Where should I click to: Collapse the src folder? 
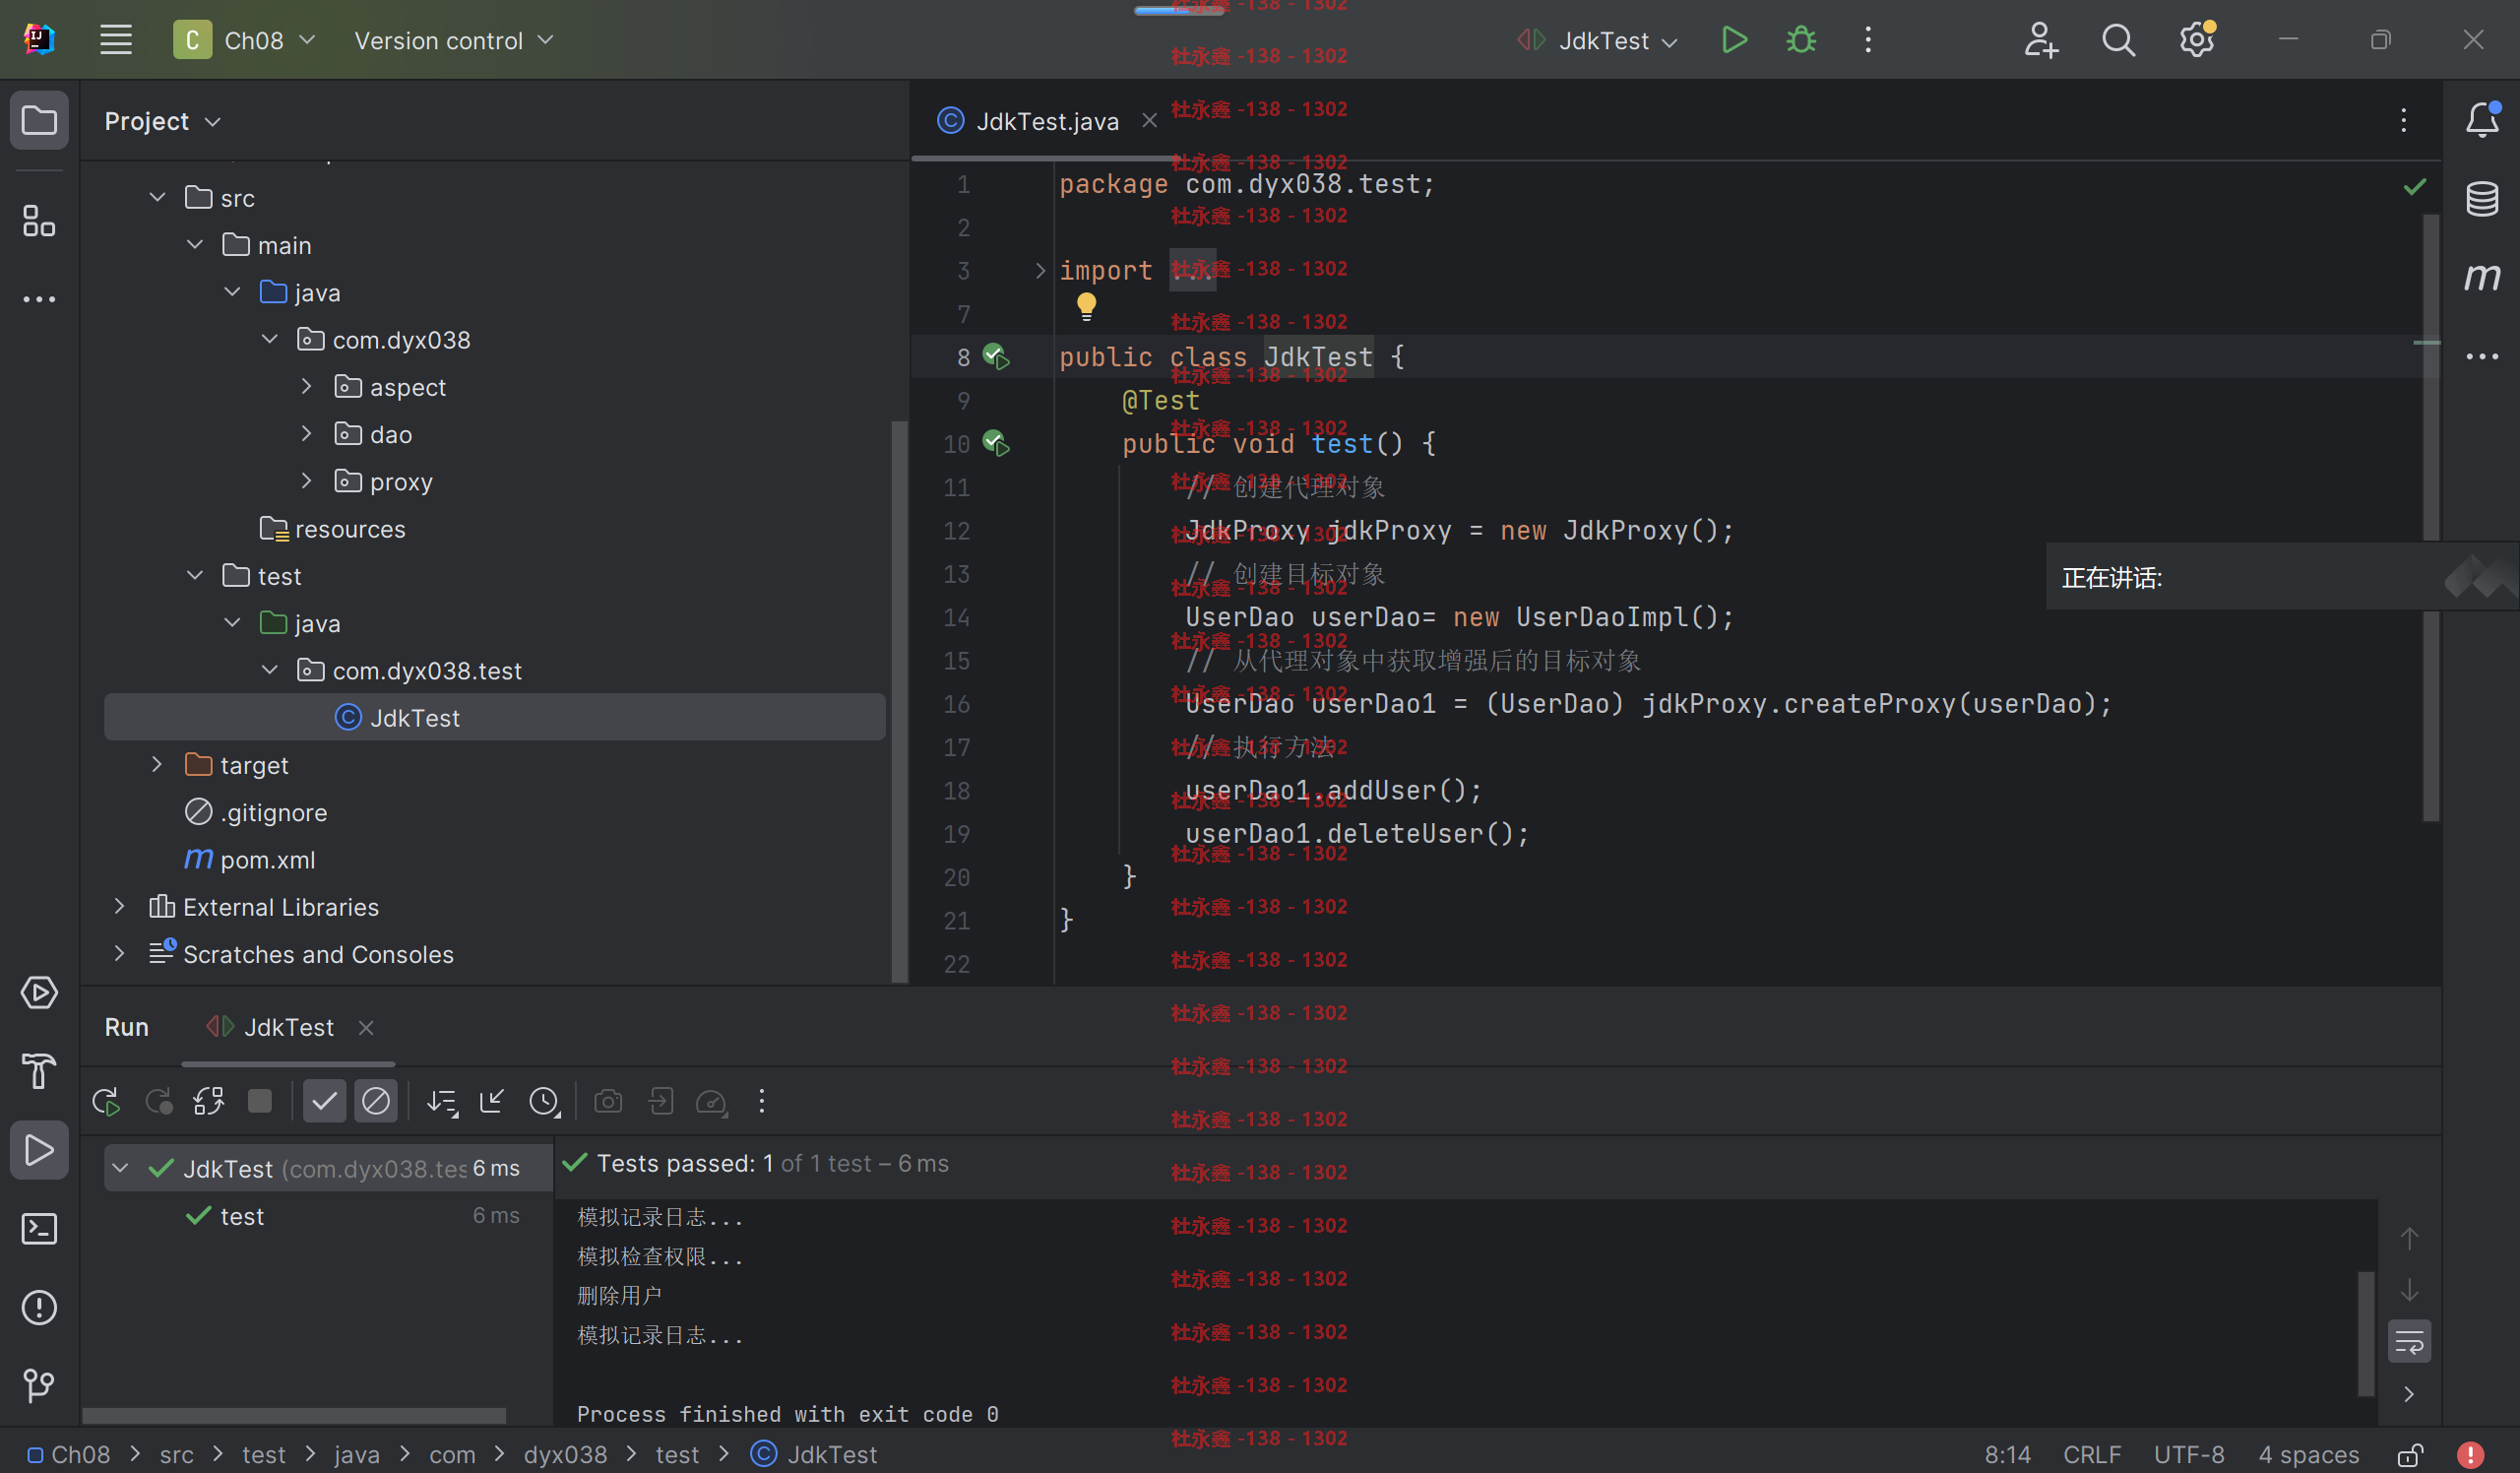pyautogui.click(x=157, y=197)
